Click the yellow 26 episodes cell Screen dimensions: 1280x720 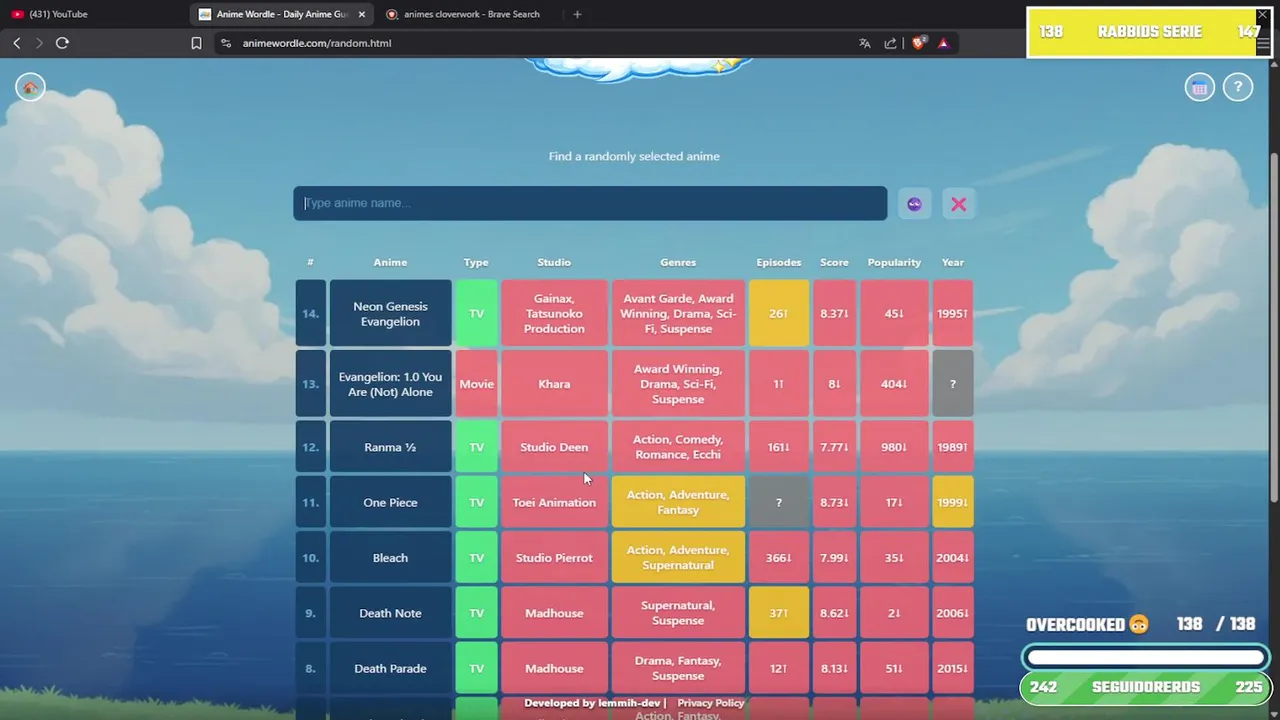pos(779,313)
